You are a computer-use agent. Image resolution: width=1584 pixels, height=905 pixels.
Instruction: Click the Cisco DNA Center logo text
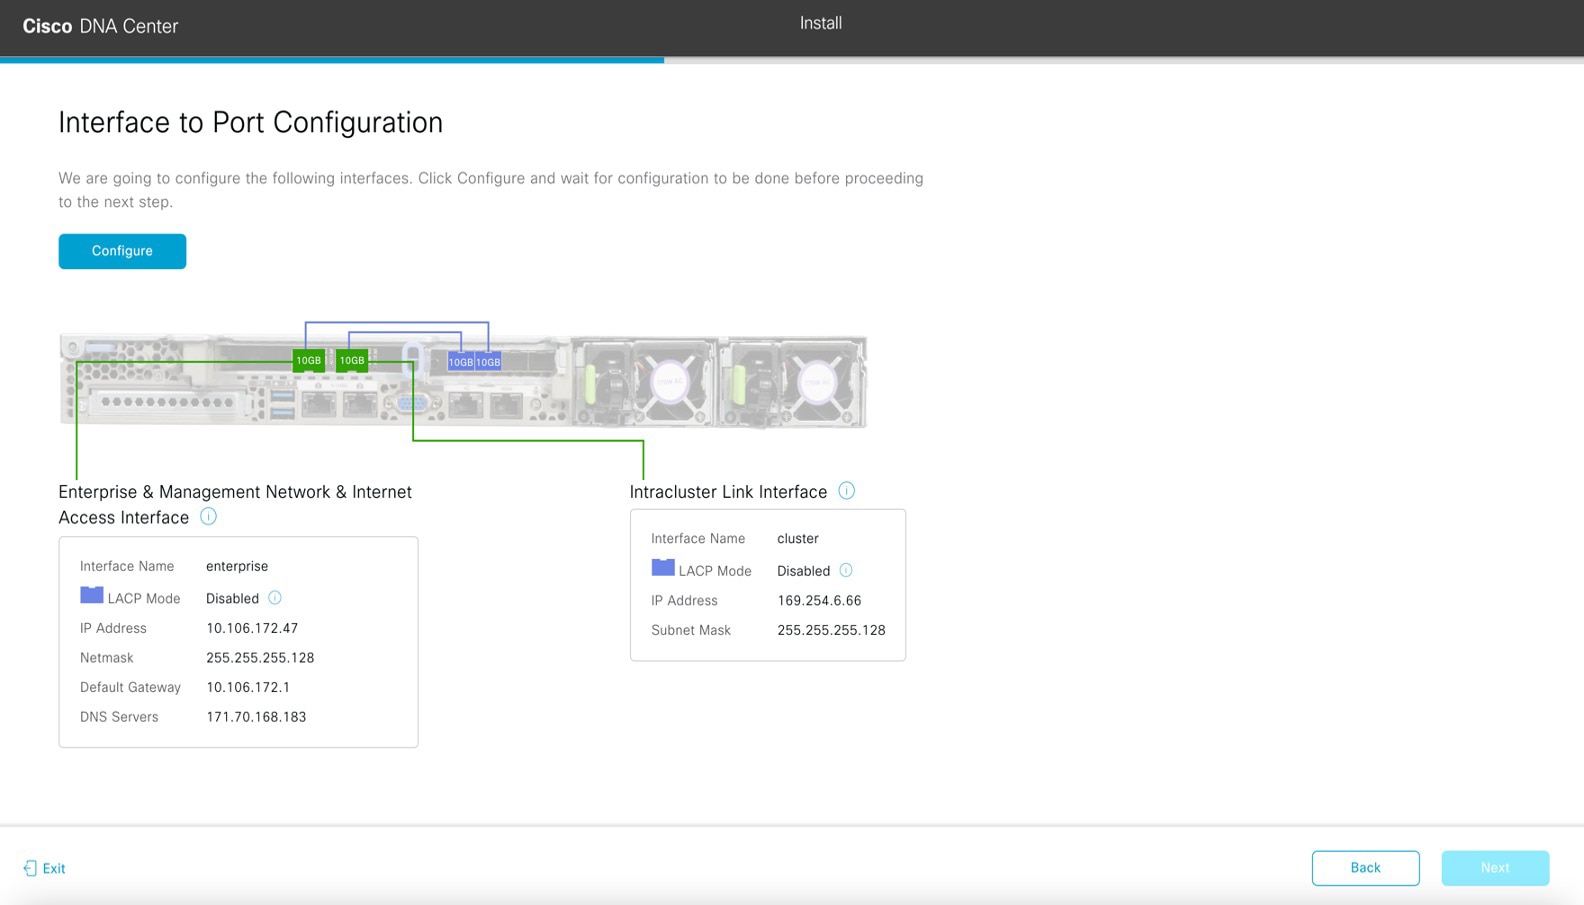point(100,26)
